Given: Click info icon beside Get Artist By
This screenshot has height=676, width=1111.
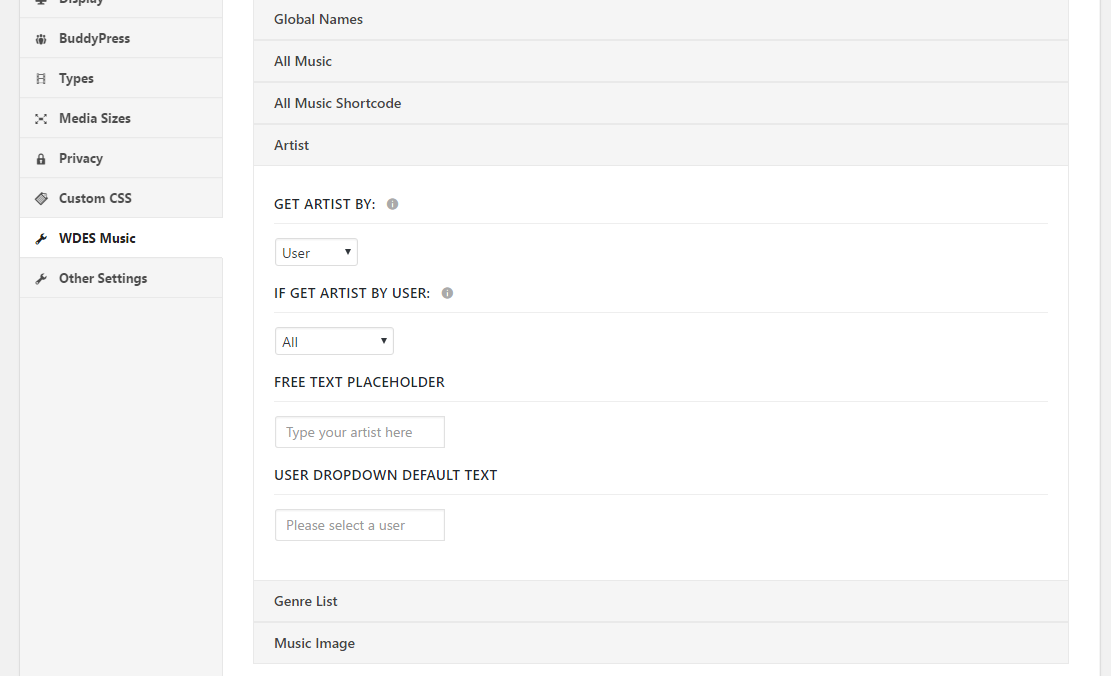Looking at the screenshot, I should pos(393,204).
